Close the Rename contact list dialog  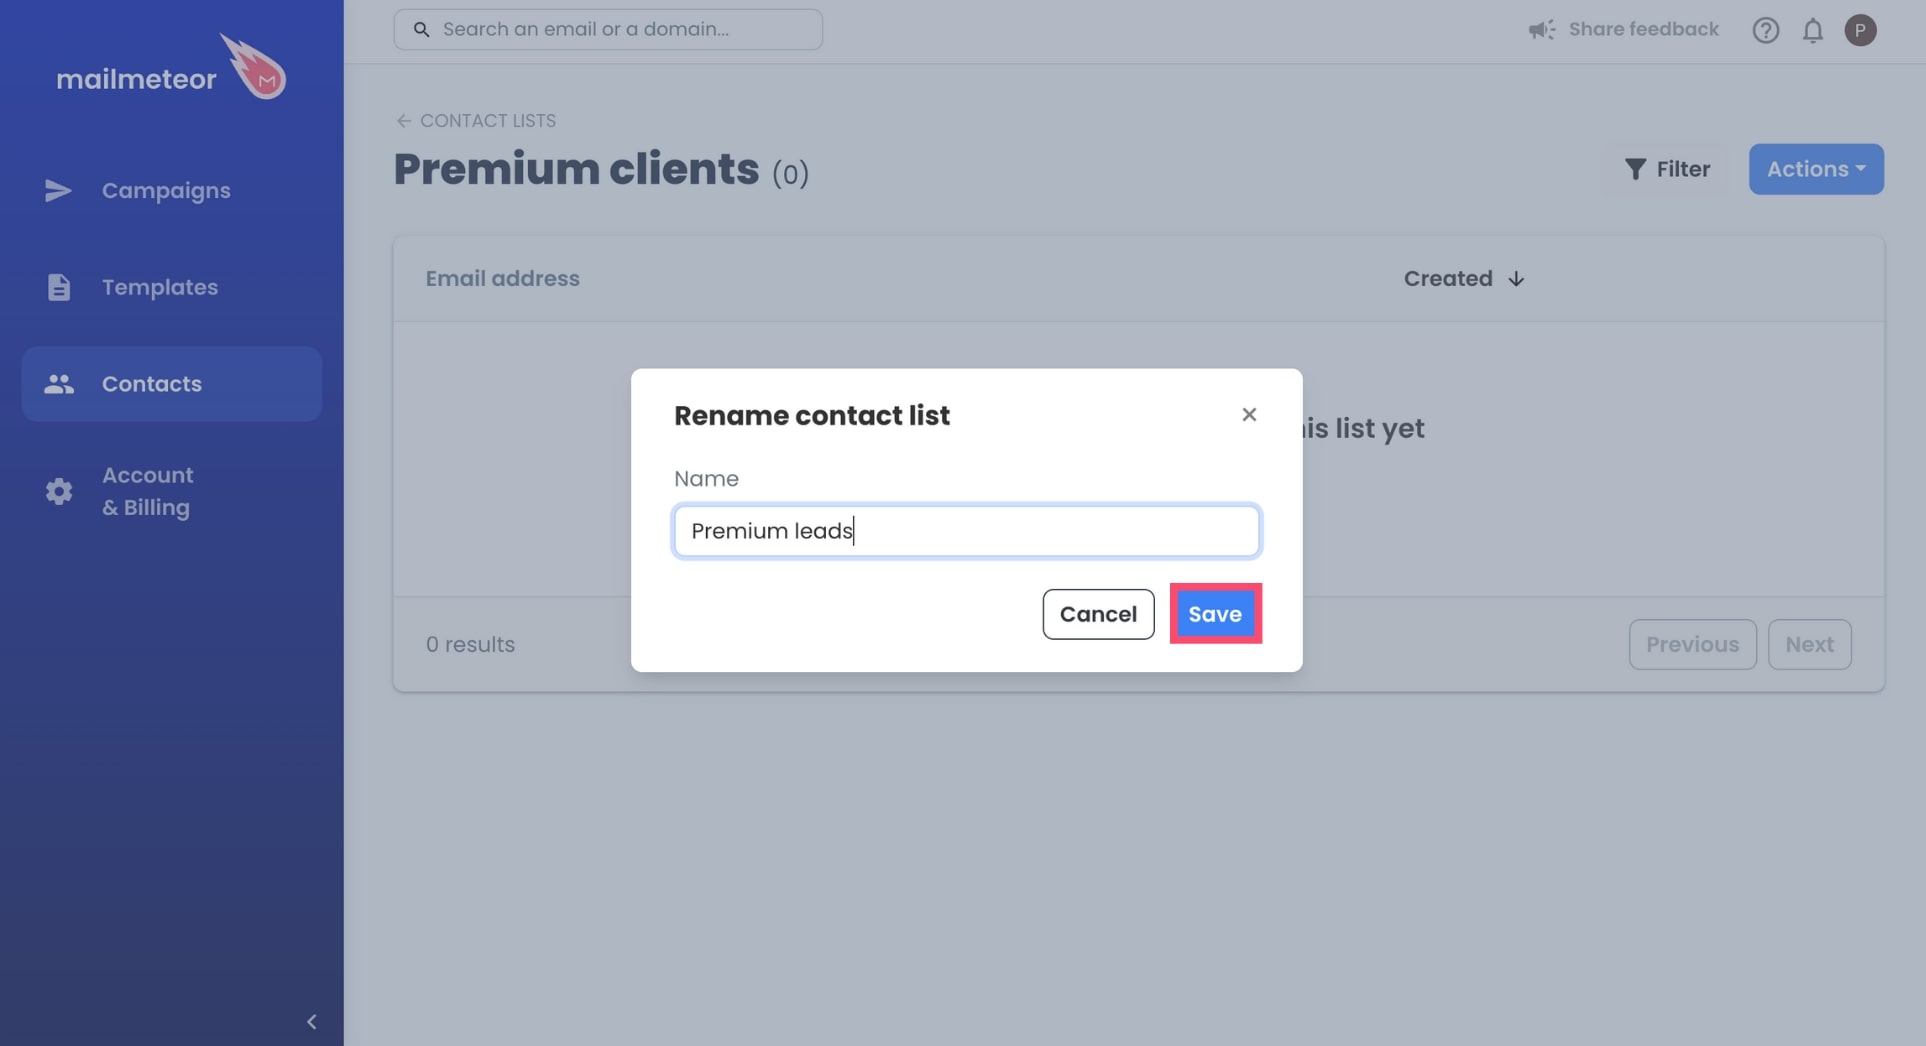1249,414
